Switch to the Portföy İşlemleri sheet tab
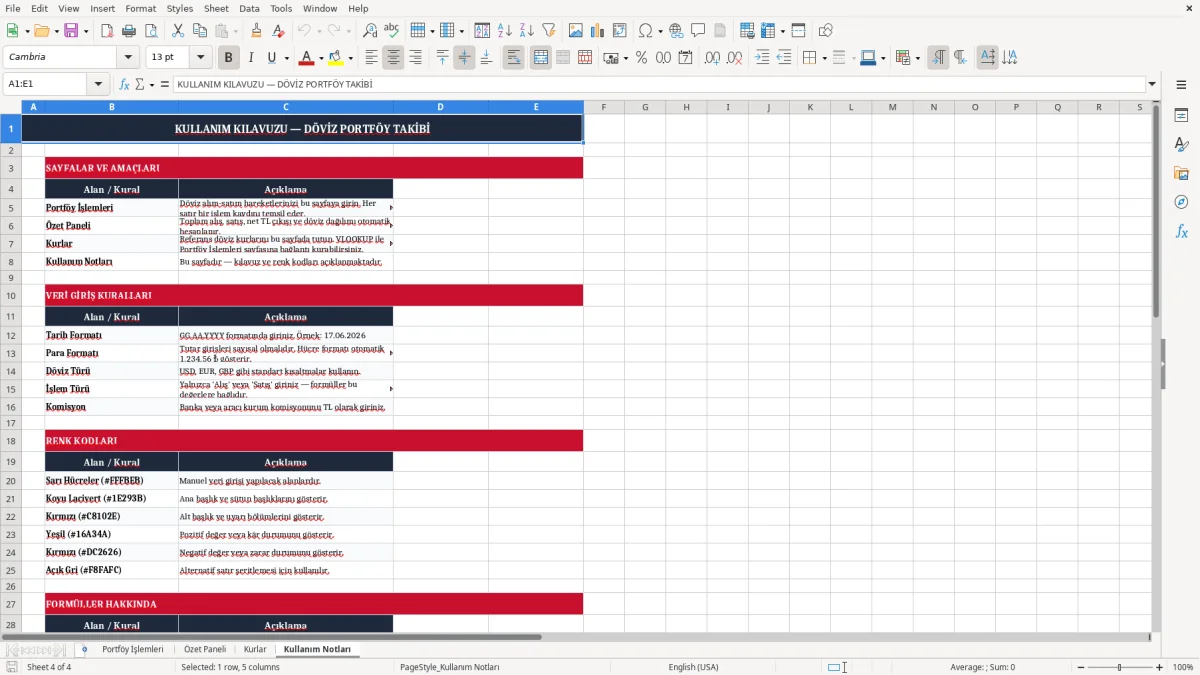This screenshot has height=675, width=1200. (133, 649)
